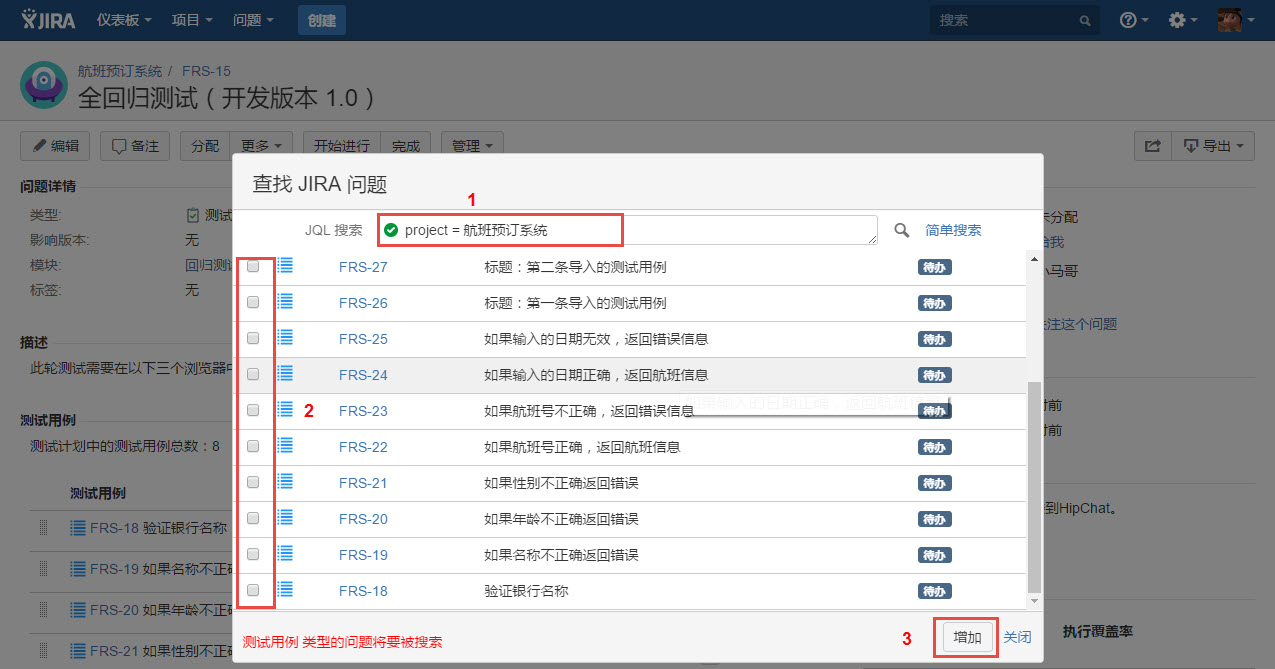Click the JIRA logo
This screenshot has height=669, width=1275.
click(50, 20)
